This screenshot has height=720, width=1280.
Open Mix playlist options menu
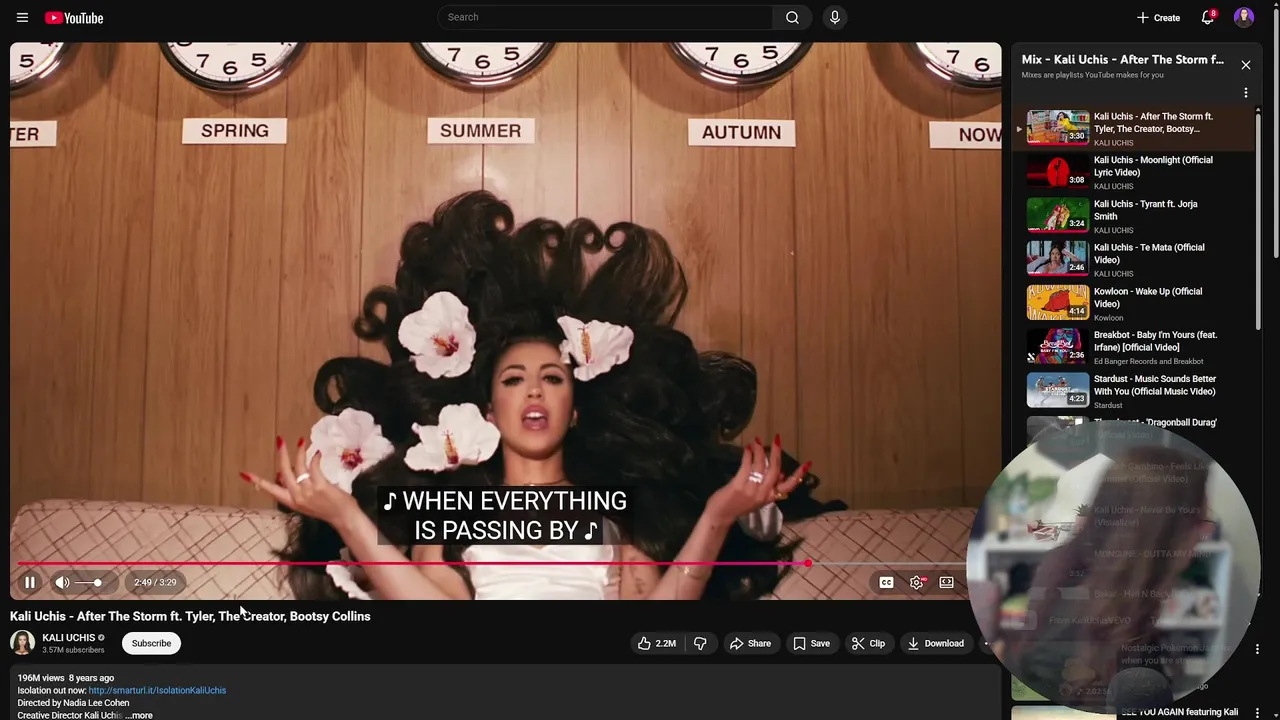click(1246, 92)
